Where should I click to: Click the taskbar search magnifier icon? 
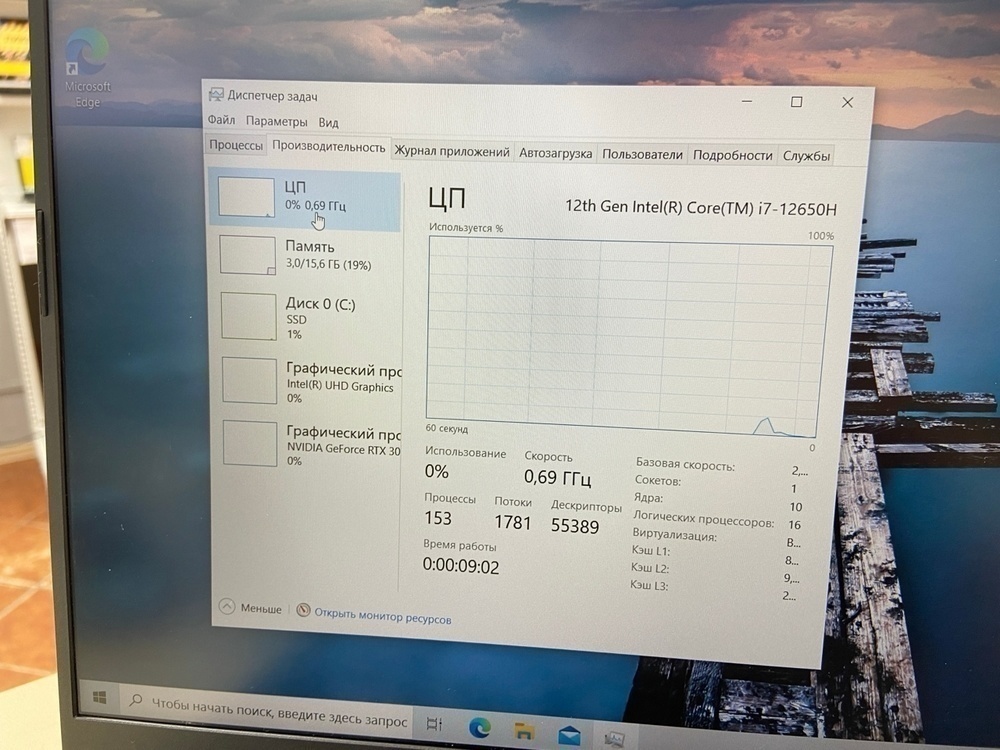(135, 700)
